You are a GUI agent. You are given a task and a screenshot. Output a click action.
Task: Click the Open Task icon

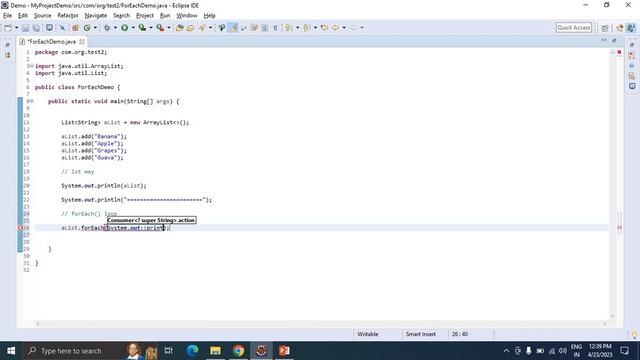[x=190, y=28]
